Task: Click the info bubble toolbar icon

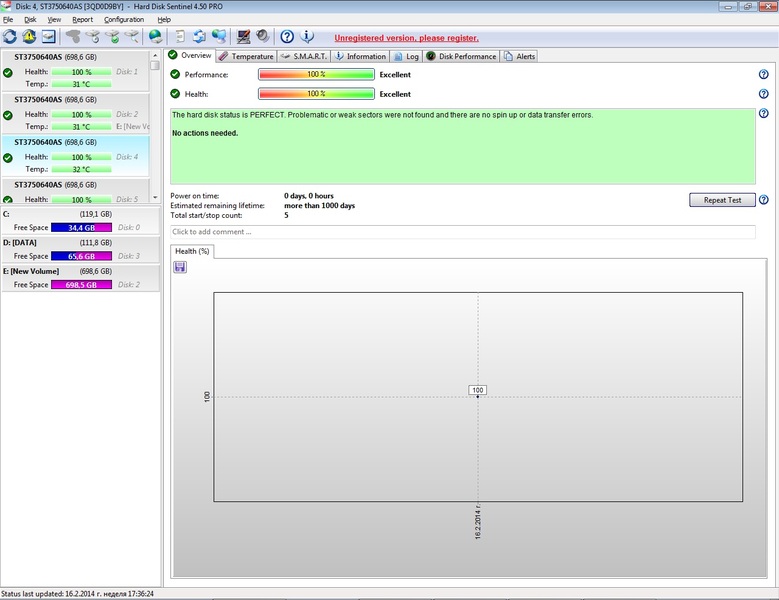Action: coord(307,36)
